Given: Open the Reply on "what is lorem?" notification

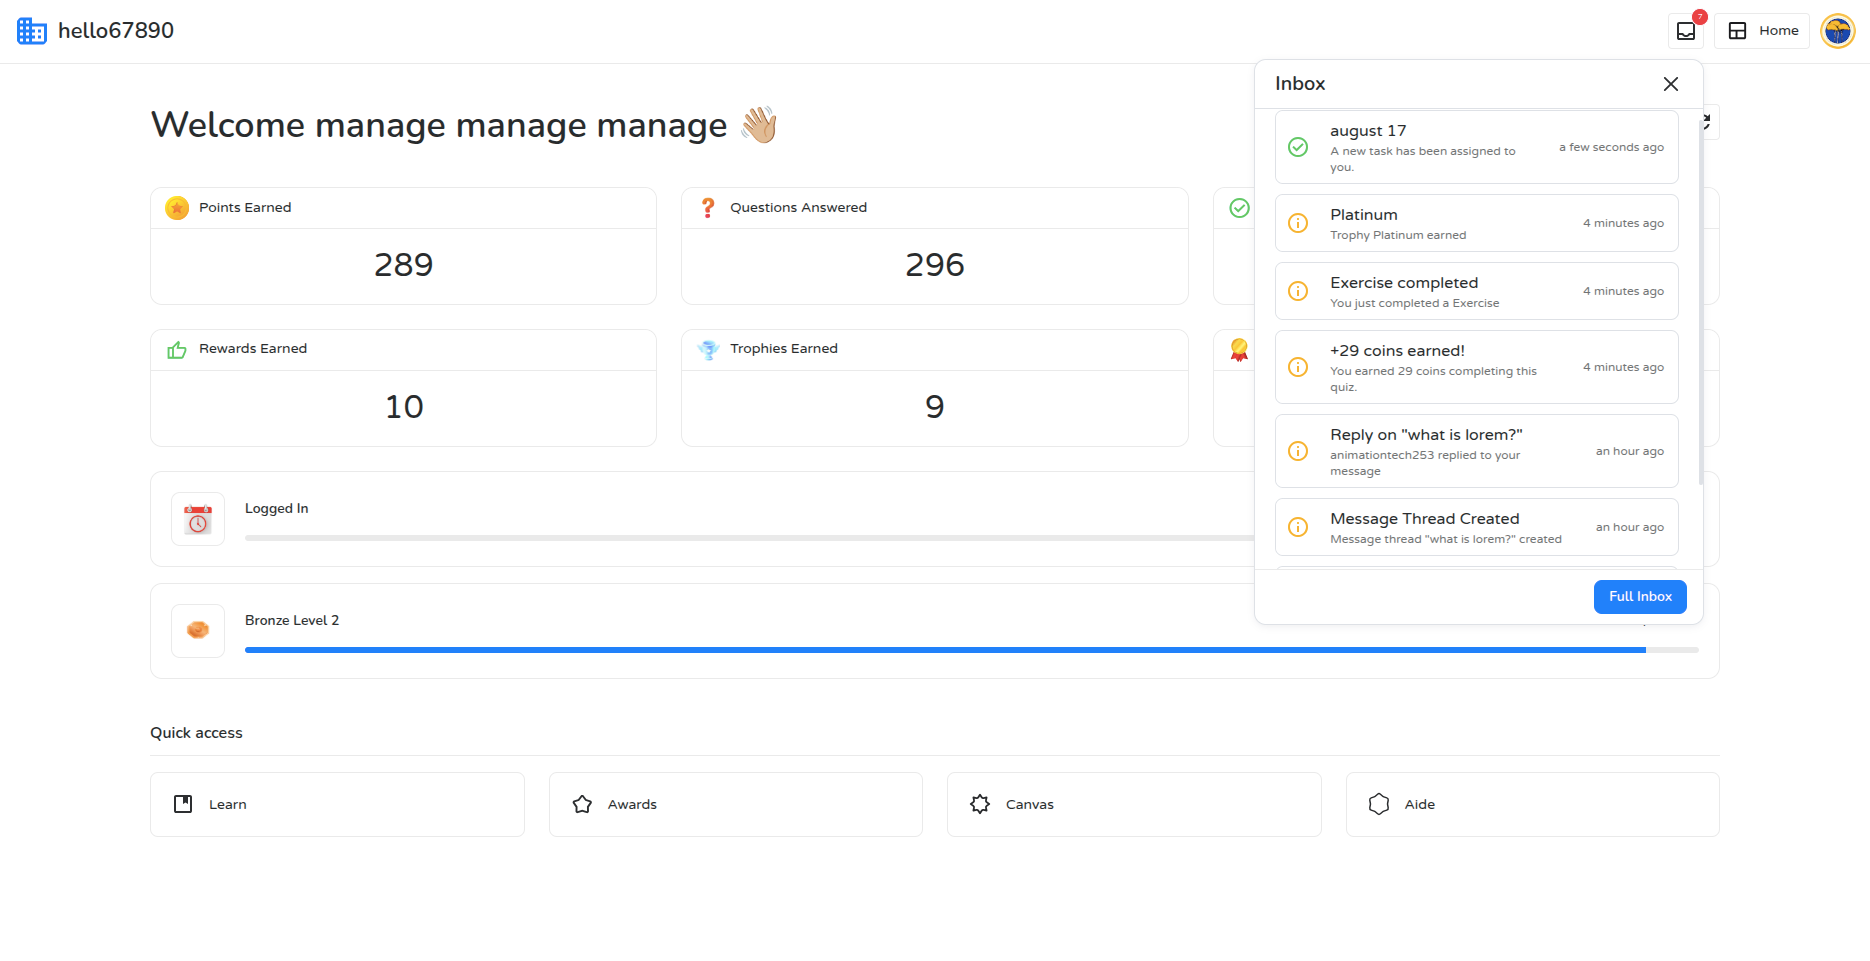Looking at the screenshot, I should pyautogui.click(x=1476, y=451).
